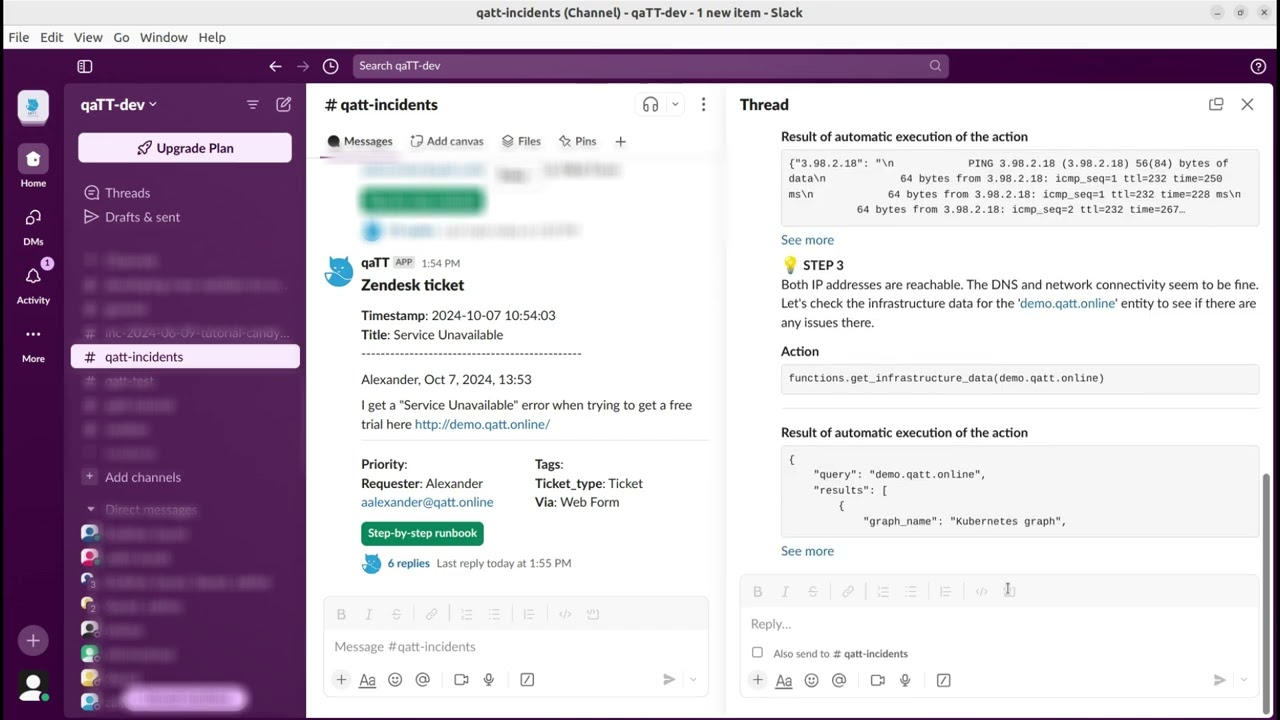This screenshot has height=720, width=1280.
Task: Start a huddle with the headphones icon
Action: point(651,105)
